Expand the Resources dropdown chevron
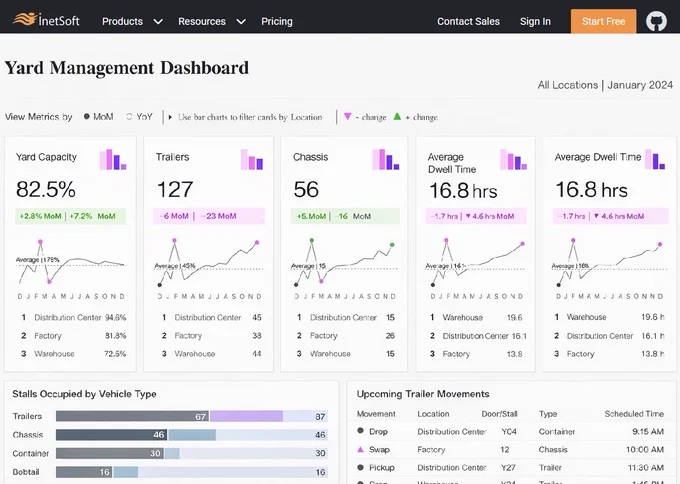The width and height of the screenshot is (680, 484). tap(241, 21)
